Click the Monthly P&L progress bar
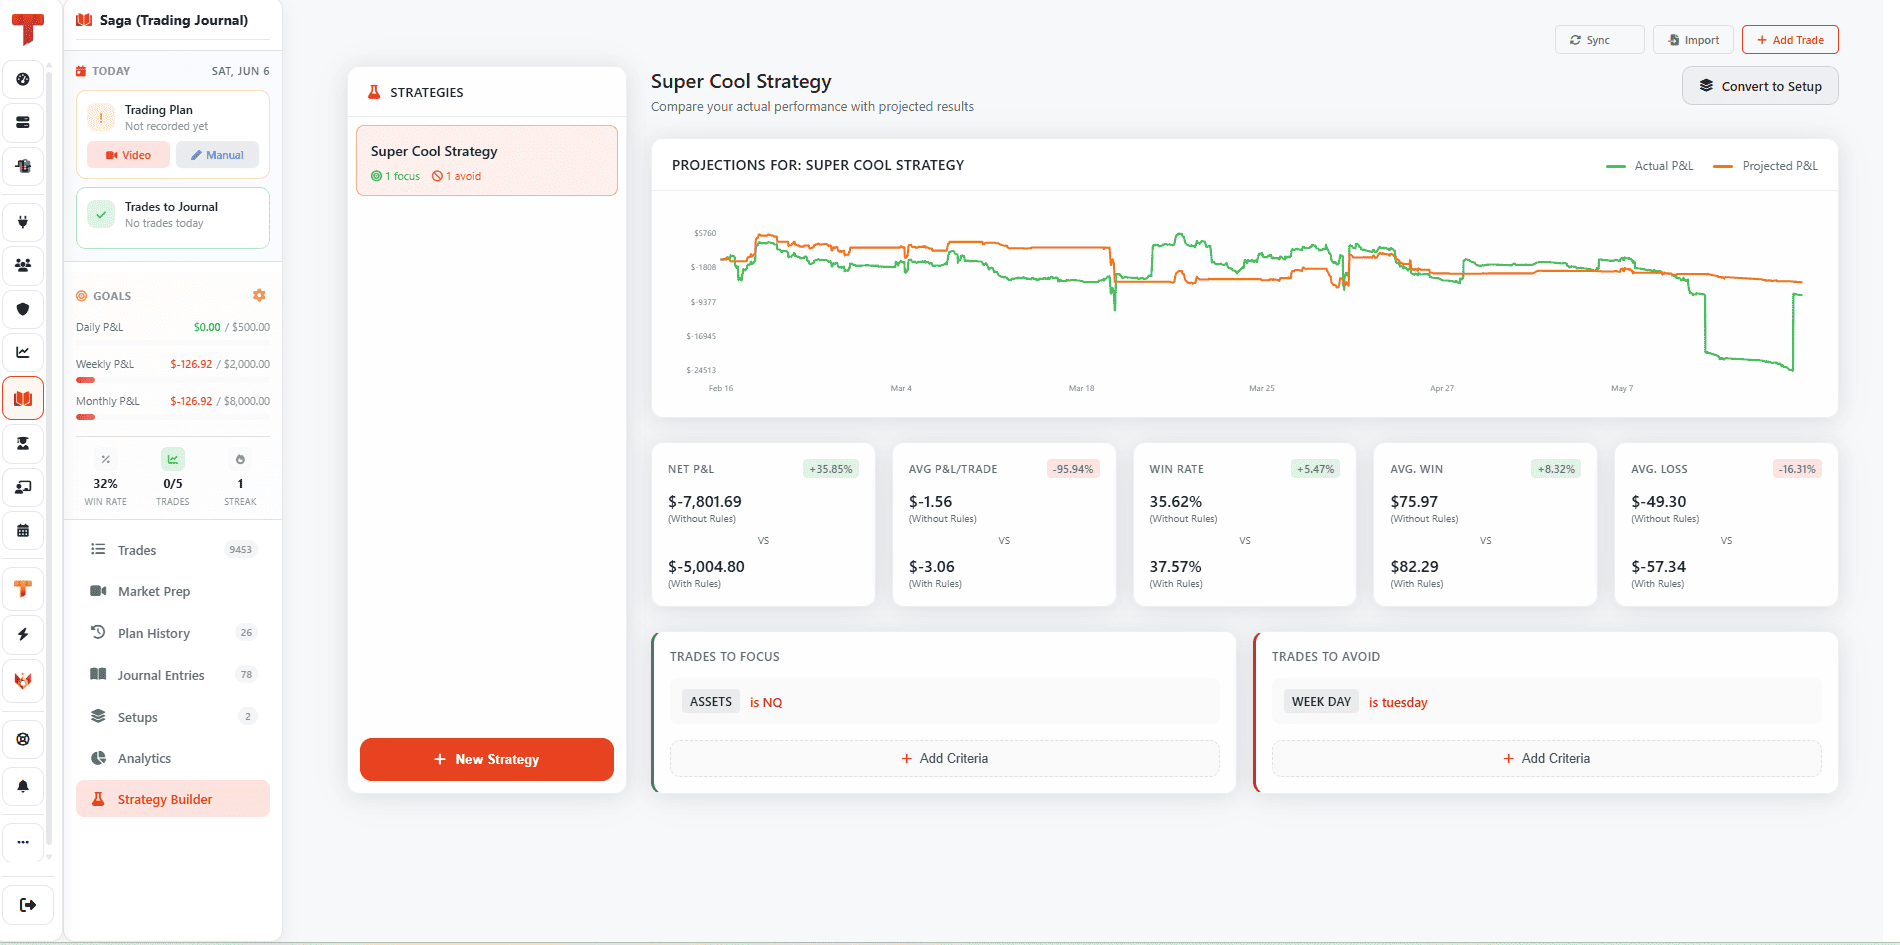1900x945 pixels. pyautogui.click(x=173, y=417)
